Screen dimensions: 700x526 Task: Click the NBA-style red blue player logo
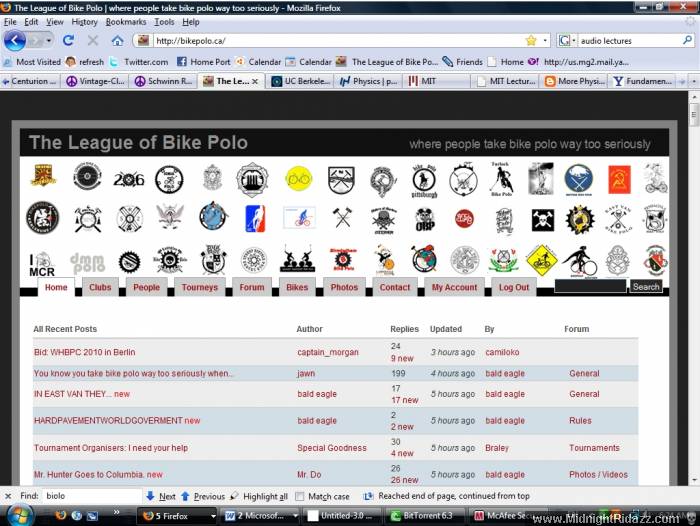(255, 218)
